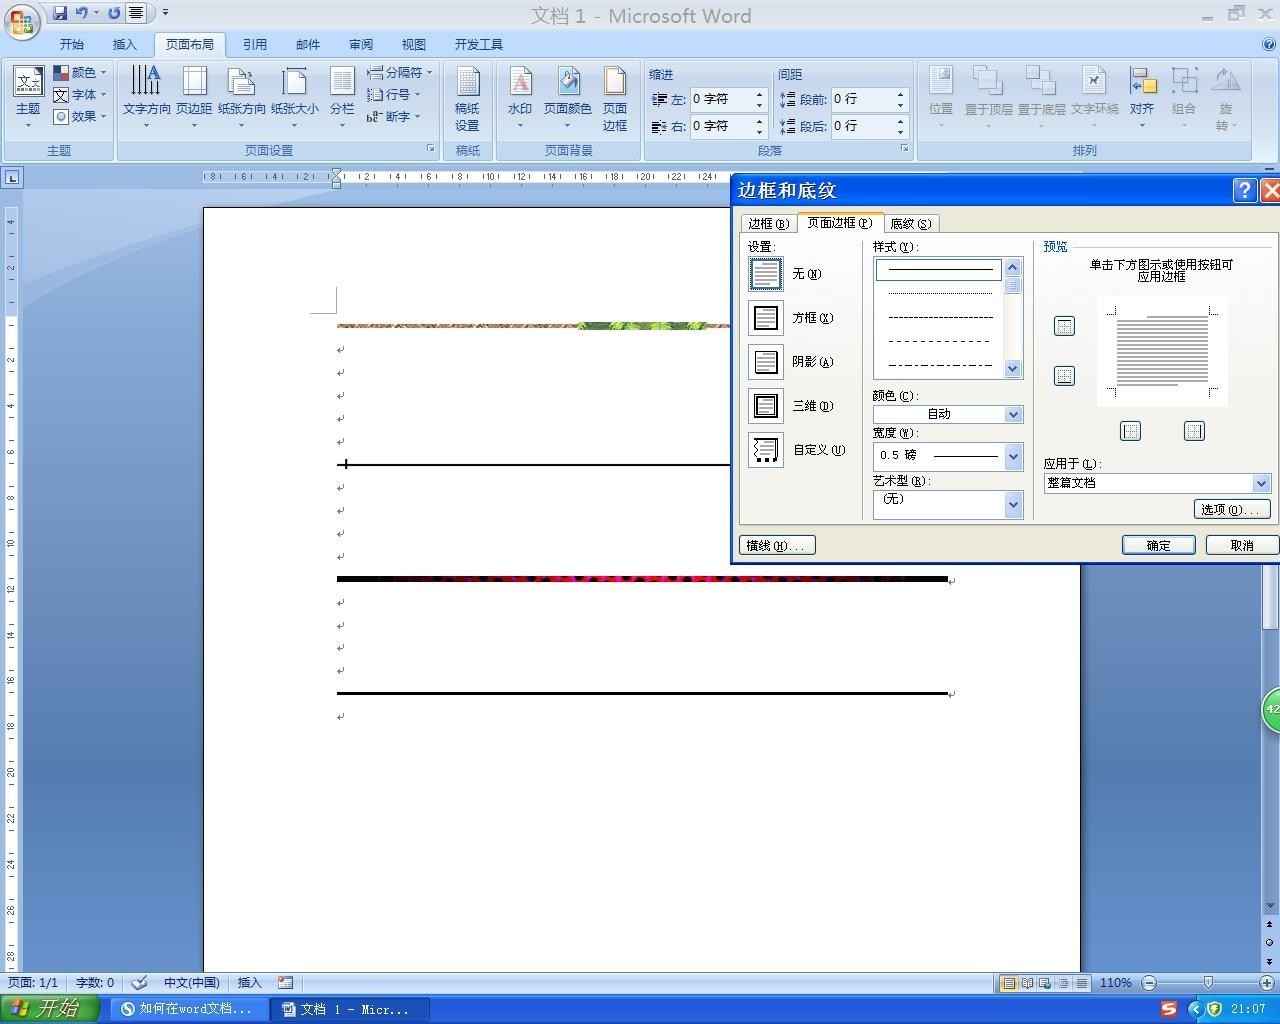Screen dimensions: 1280x1024
Task: Open the 主题 themes gallery
Action: click(x=28, y=98)
